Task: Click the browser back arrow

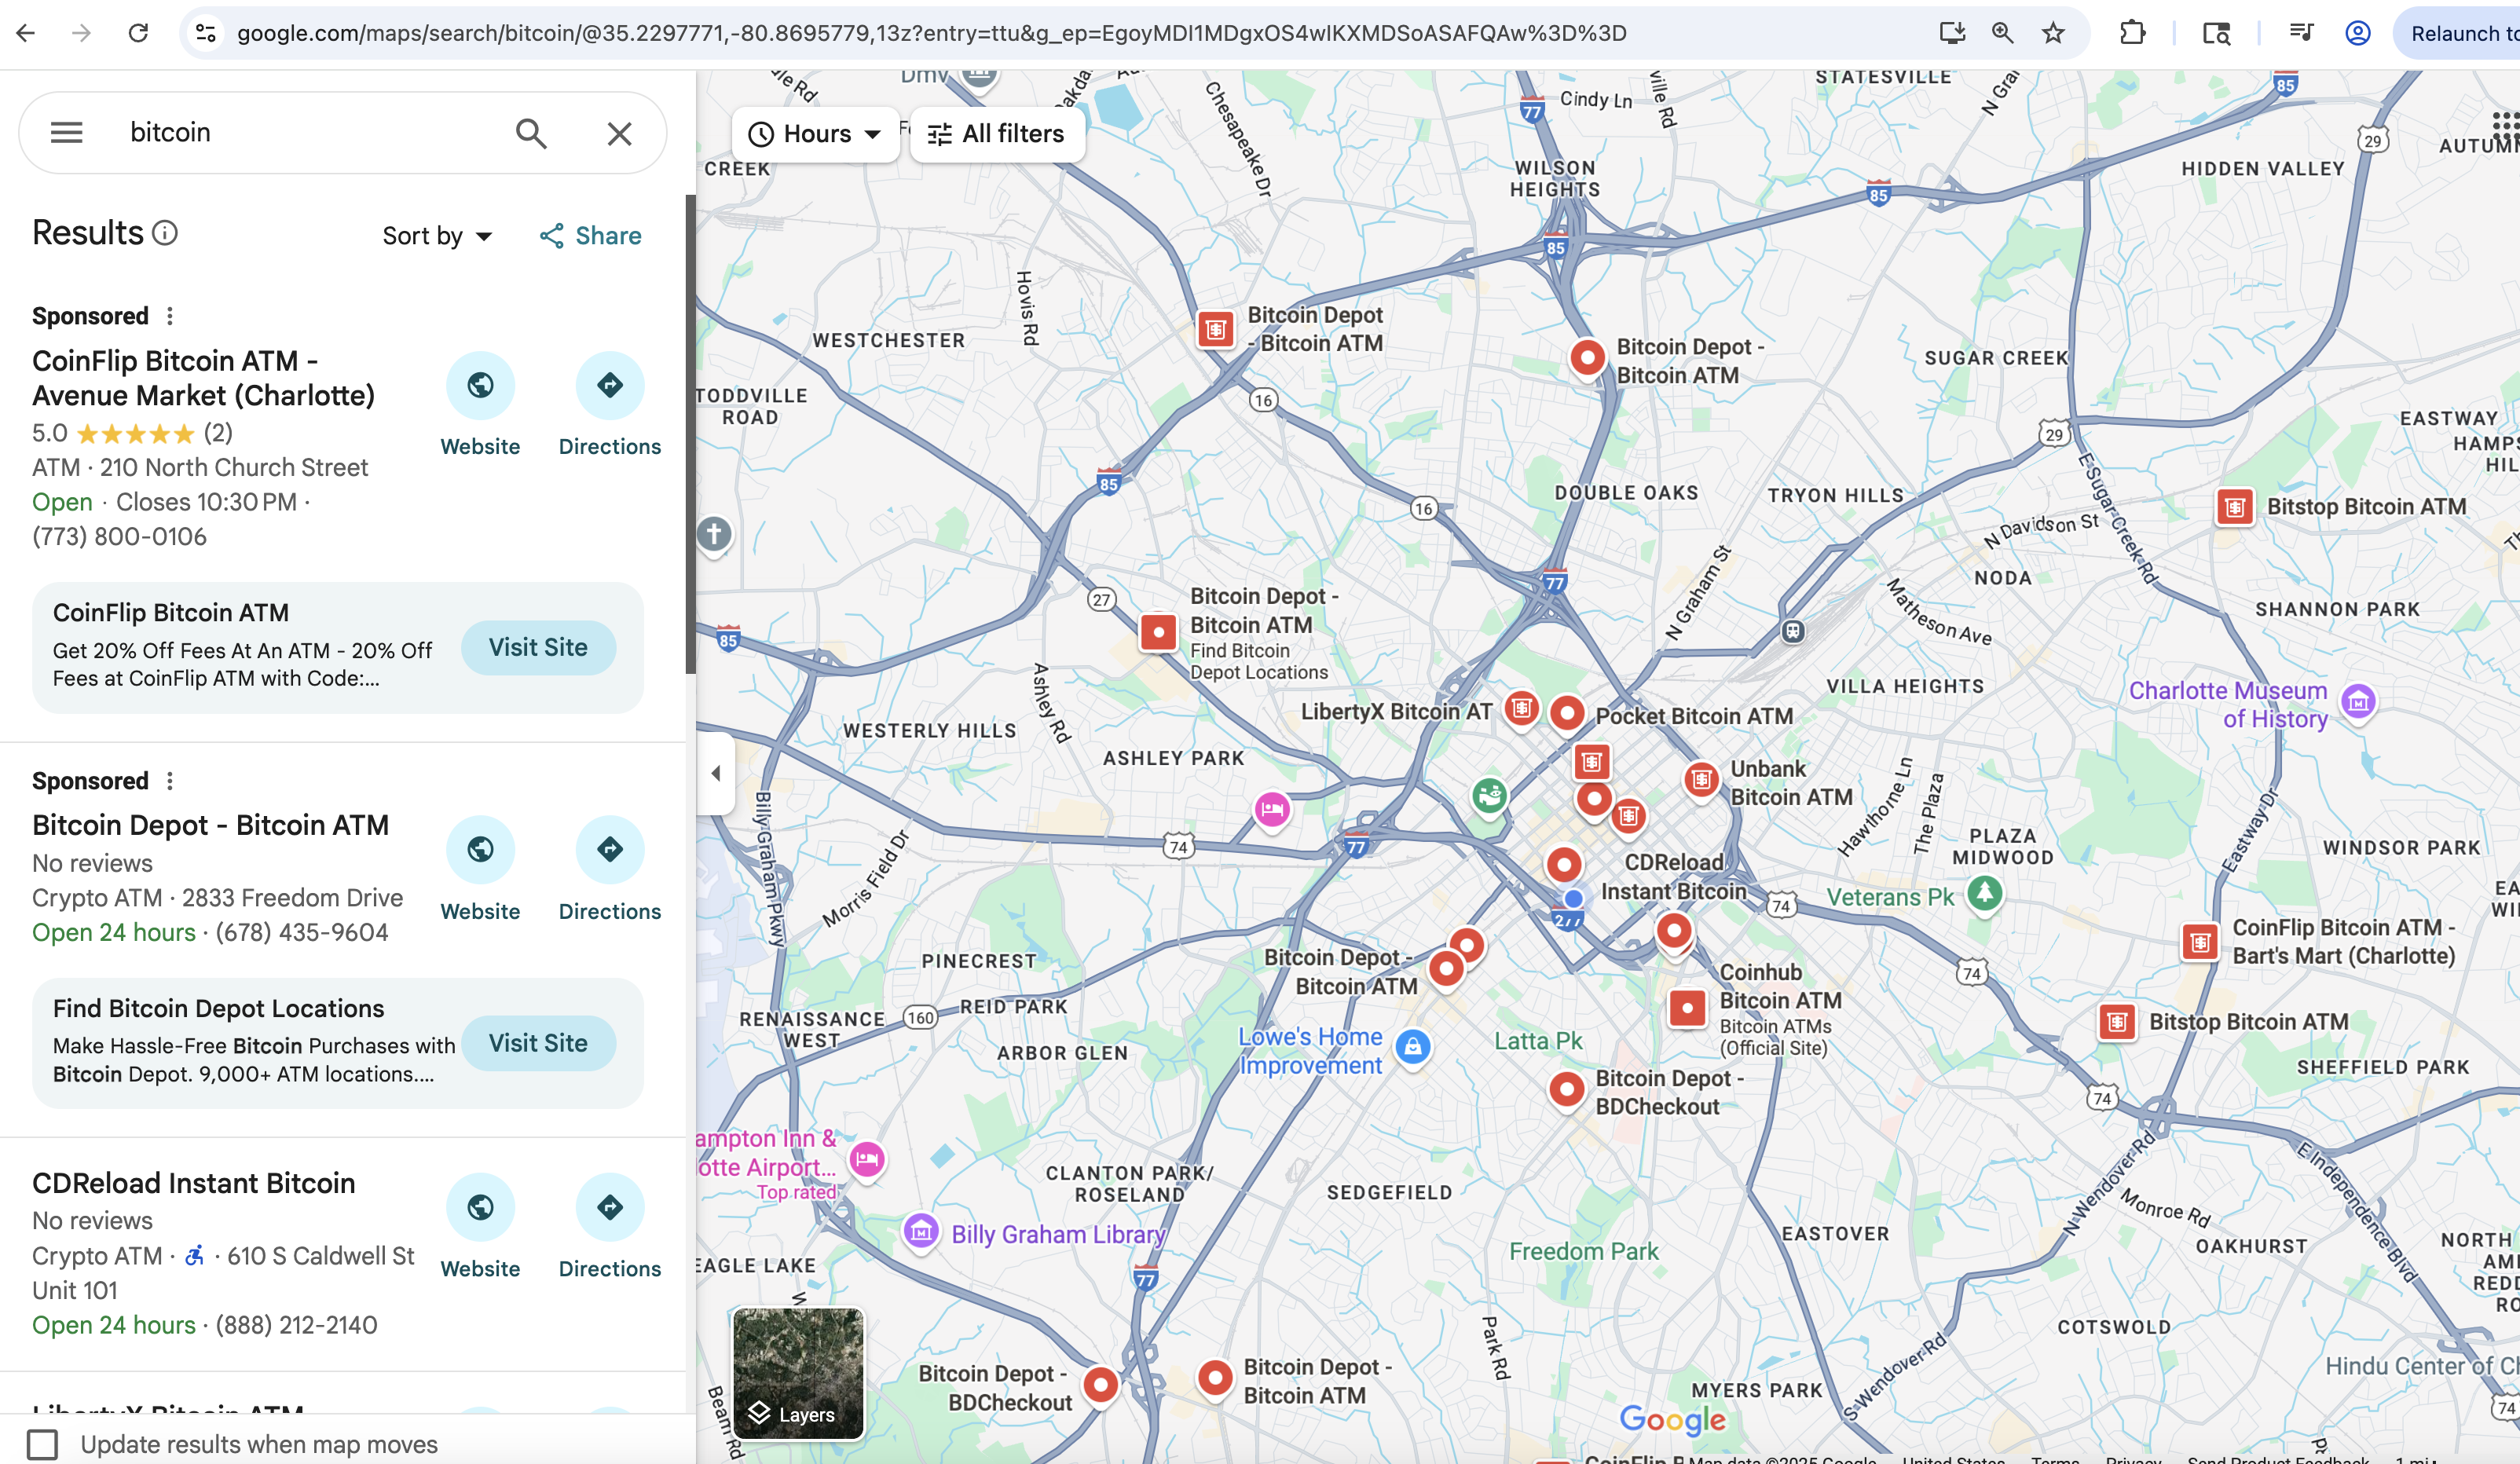Action: [x=26, y=33]
